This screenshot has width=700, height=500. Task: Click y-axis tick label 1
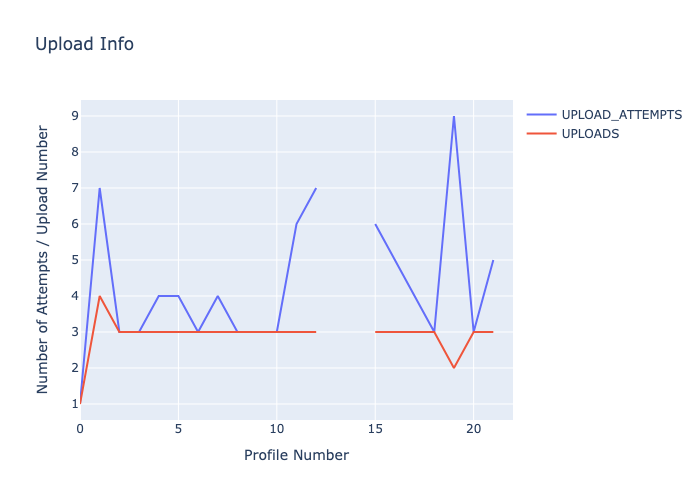pos(74,404)
